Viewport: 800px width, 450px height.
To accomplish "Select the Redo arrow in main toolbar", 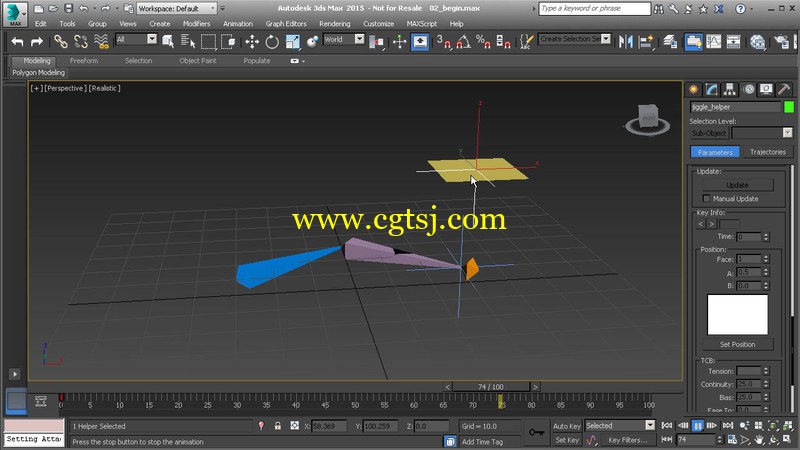I will point(37,41).
